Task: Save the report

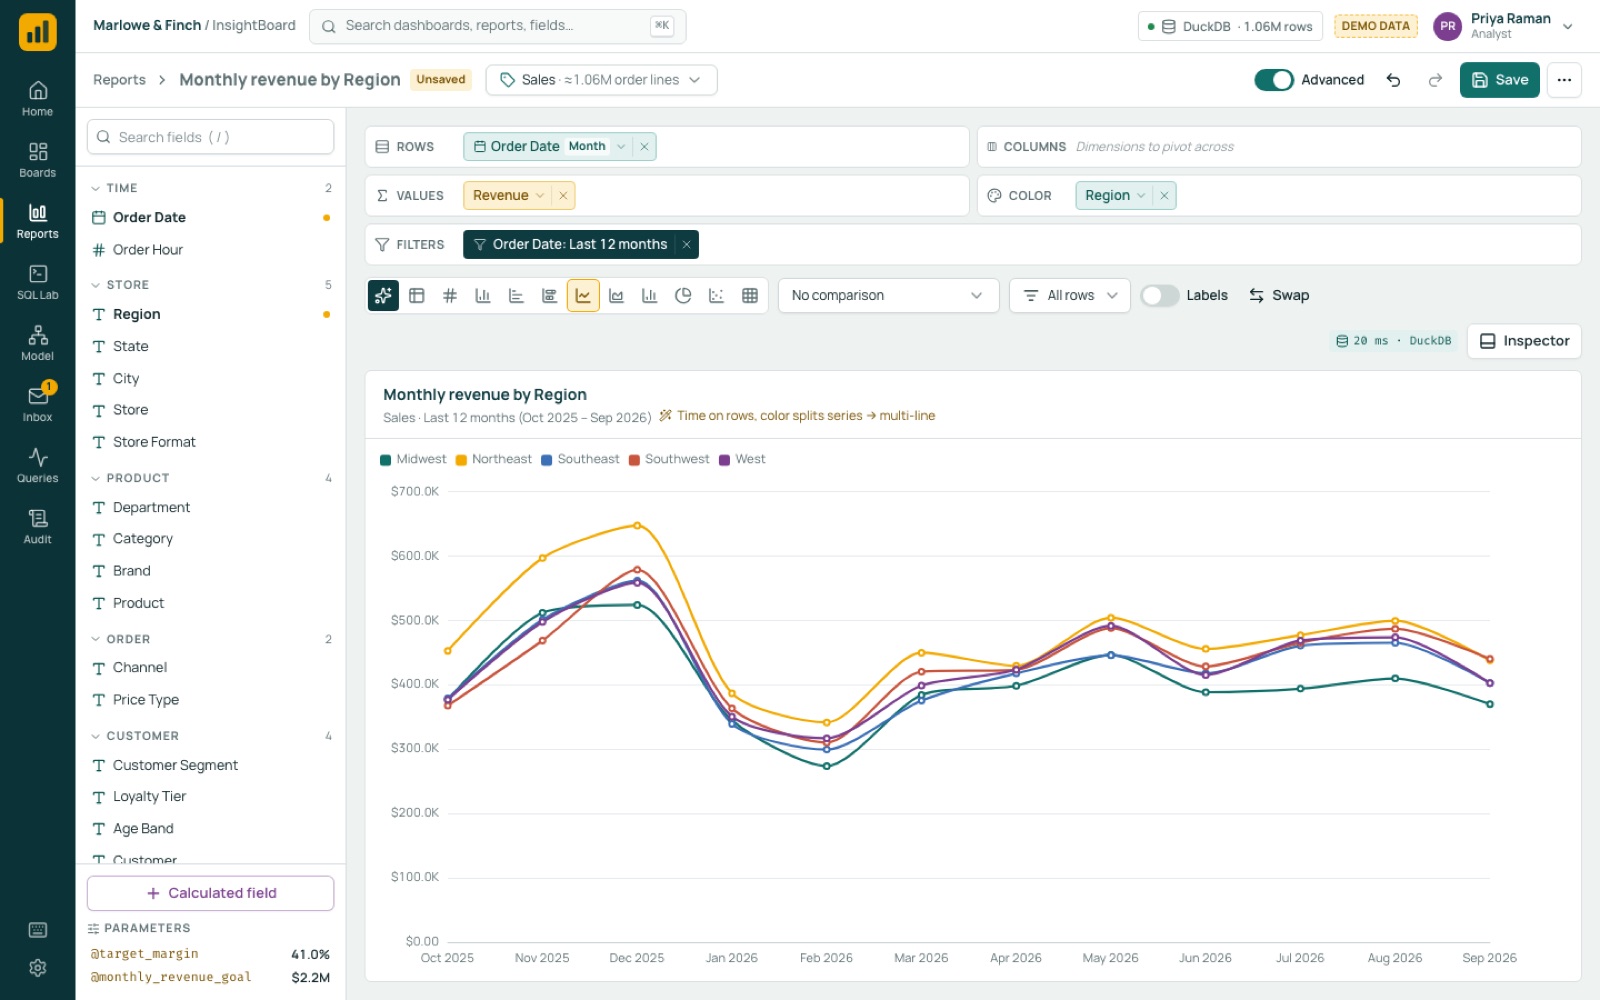Action: 1499,80
